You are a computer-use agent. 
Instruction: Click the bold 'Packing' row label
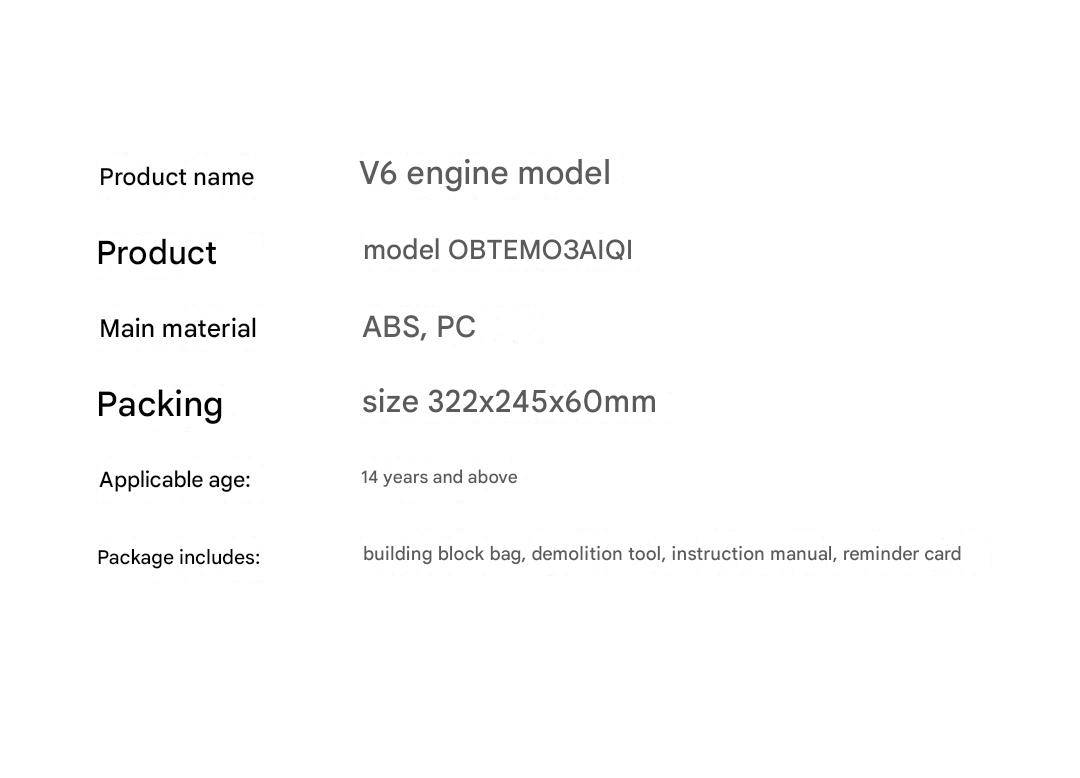pyautogui.click(x=159, y=405)
